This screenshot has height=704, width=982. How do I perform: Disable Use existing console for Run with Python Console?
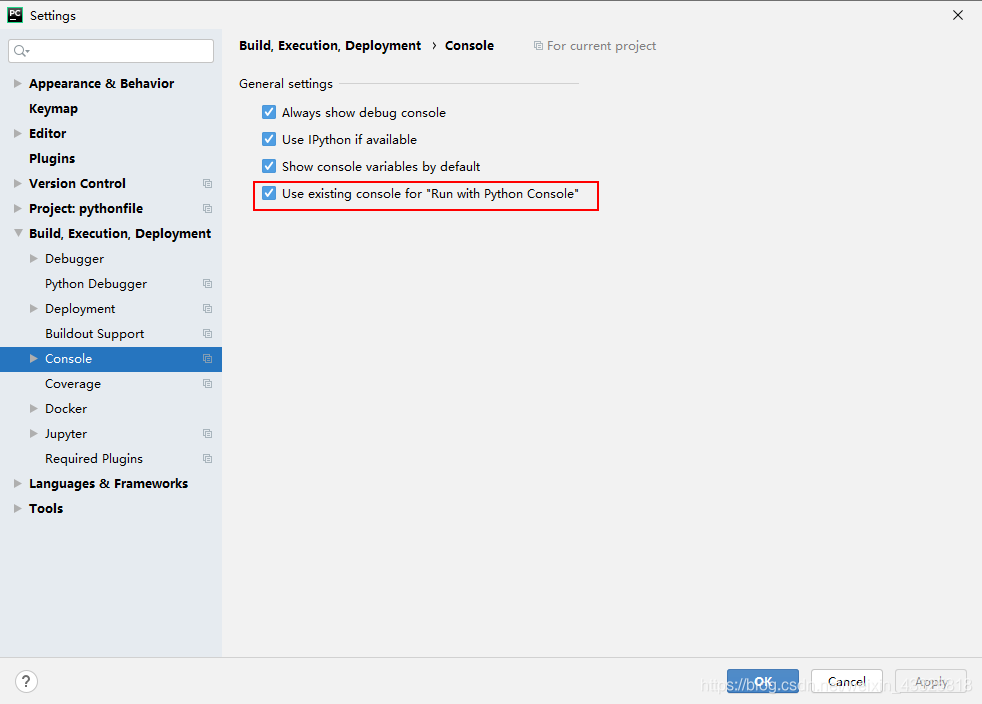click(269, 193)
